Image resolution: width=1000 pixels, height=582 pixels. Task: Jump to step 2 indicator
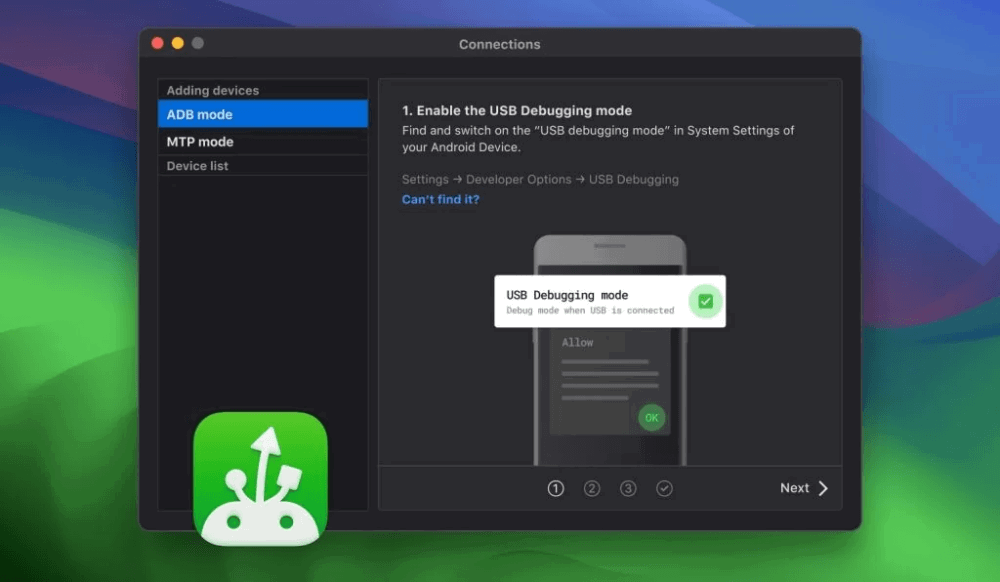592,488
